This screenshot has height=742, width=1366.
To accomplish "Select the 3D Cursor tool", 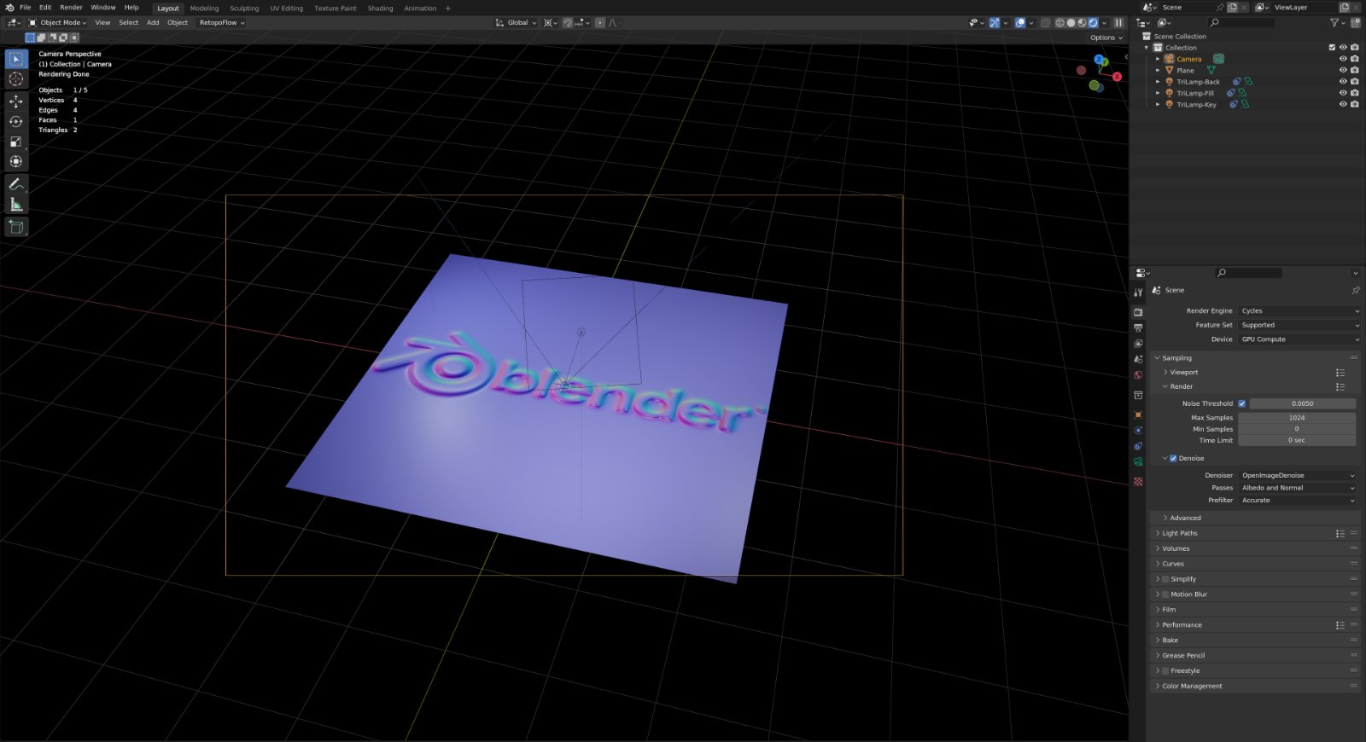I will tap(16, 79).
